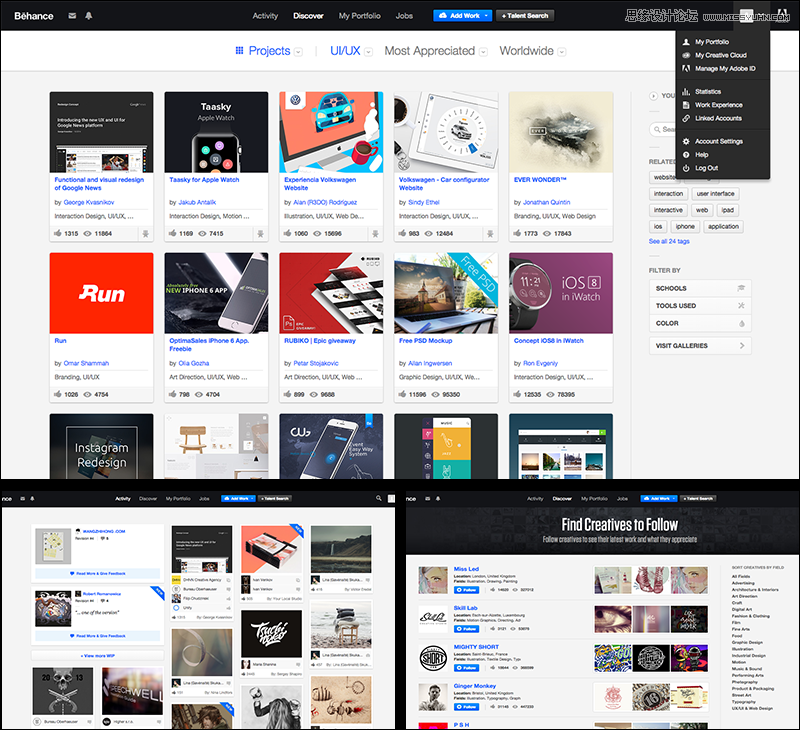
Task: Click the Projects grid icon
Action: click(239, 51)
